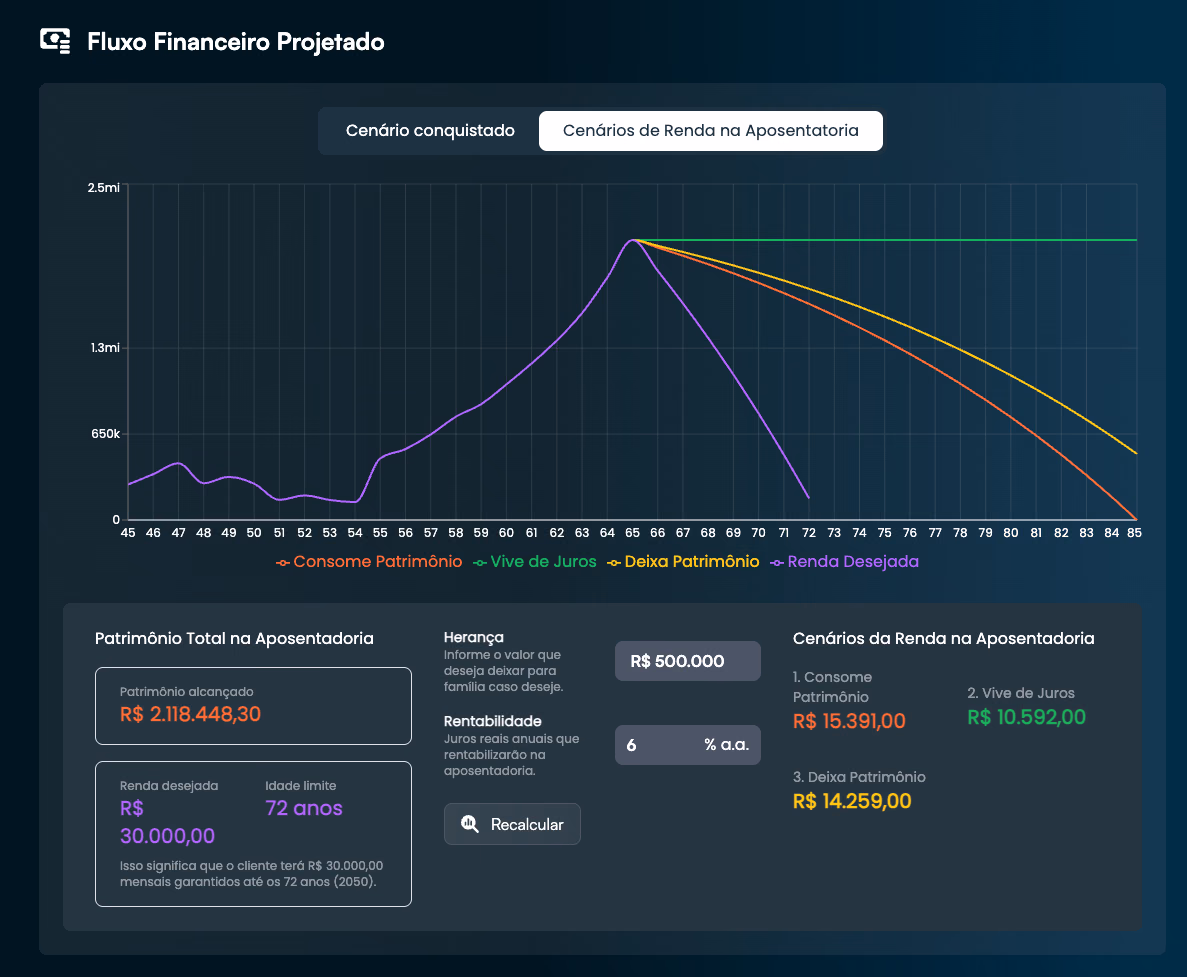Click the magnifier icon on Recalcular button
This screenshot has width=1187, height=977.
coord(470,824)
